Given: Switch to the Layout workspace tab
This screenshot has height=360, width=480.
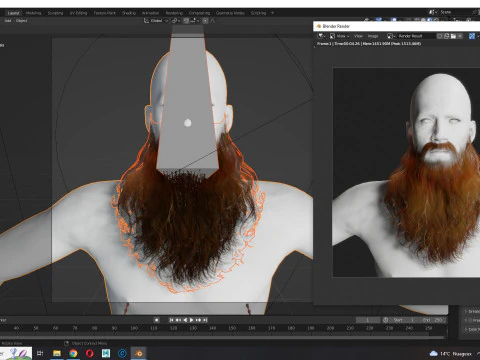Looking at the screenshot, I should coord(13,13).
